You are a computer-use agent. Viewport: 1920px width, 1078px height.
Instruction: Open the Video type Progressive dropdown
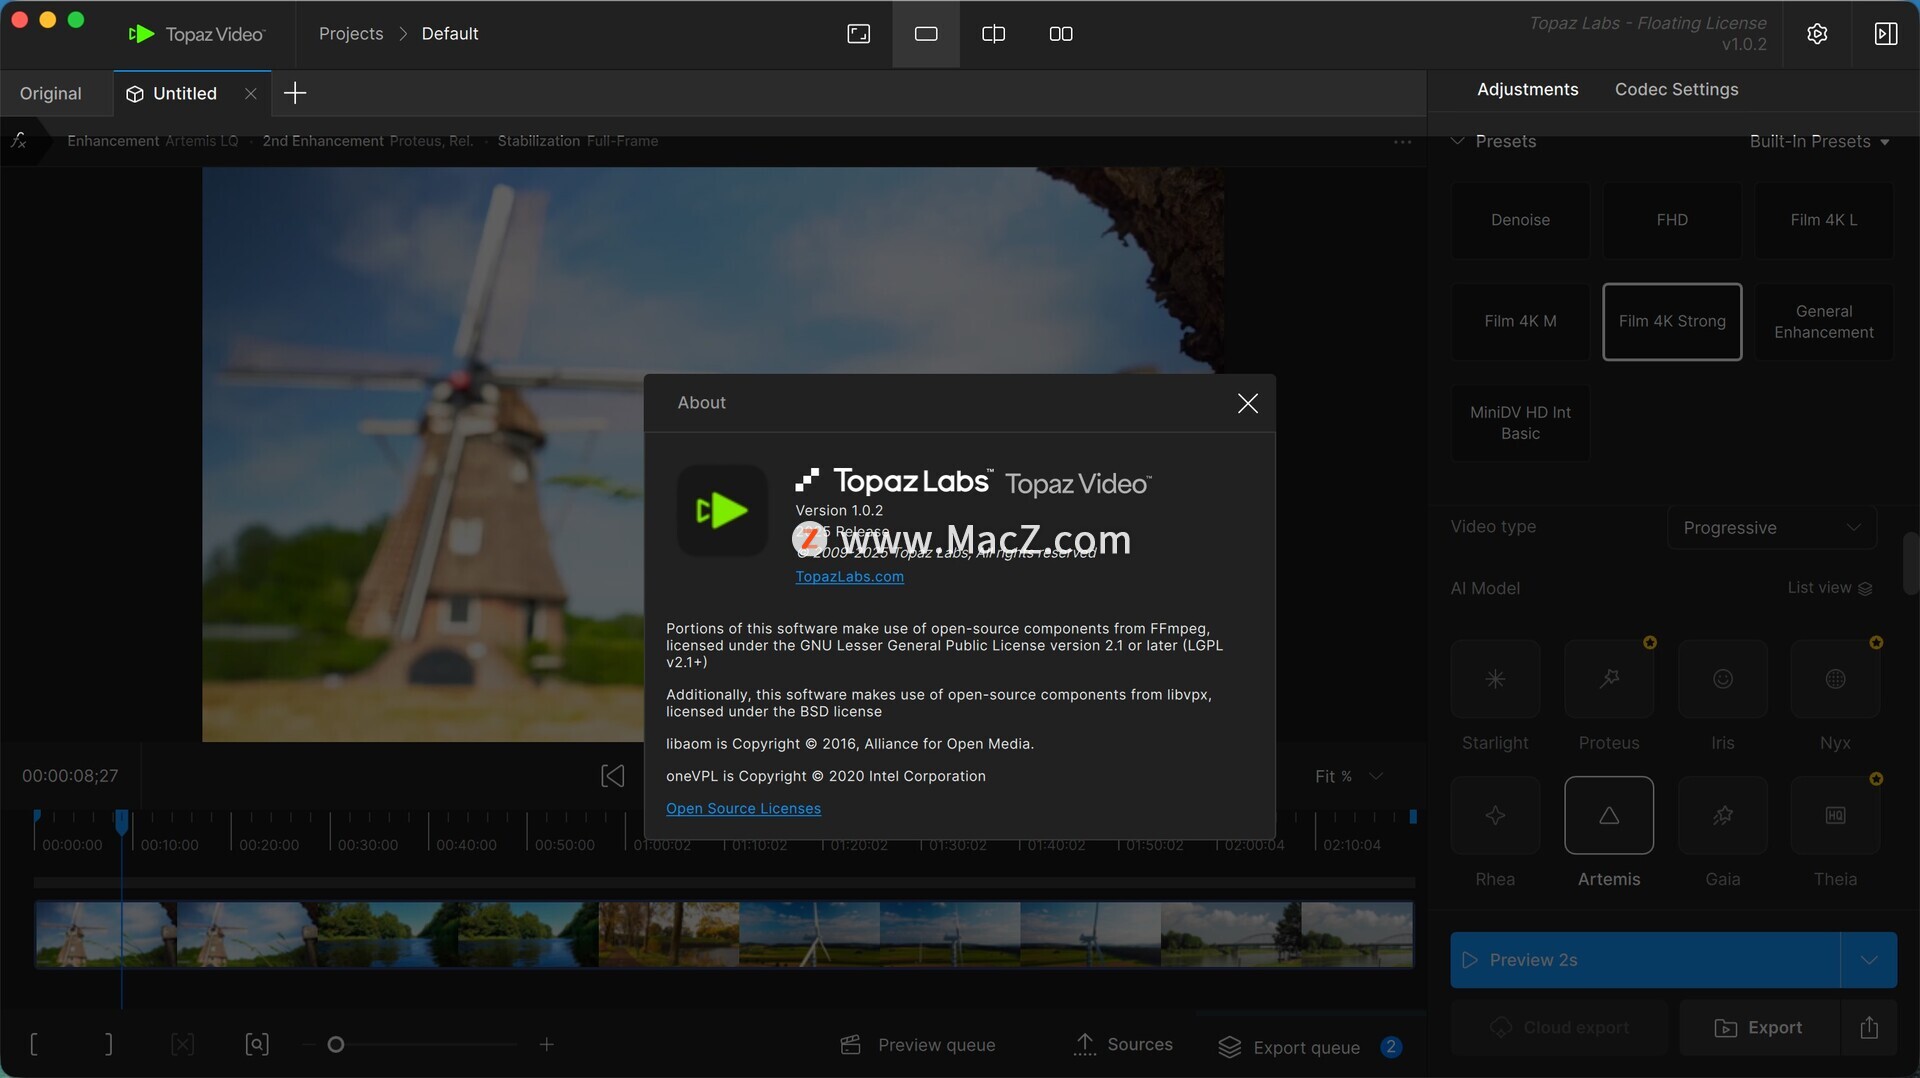[1771, 527]
